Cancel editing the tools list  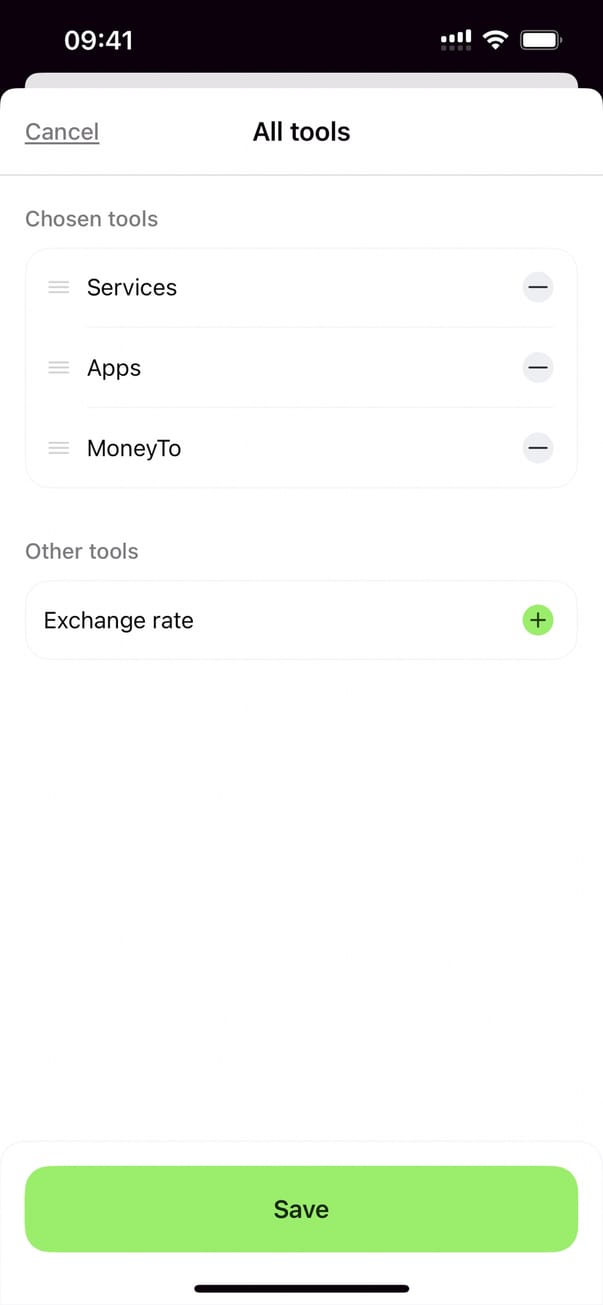(x=62, y=132)
